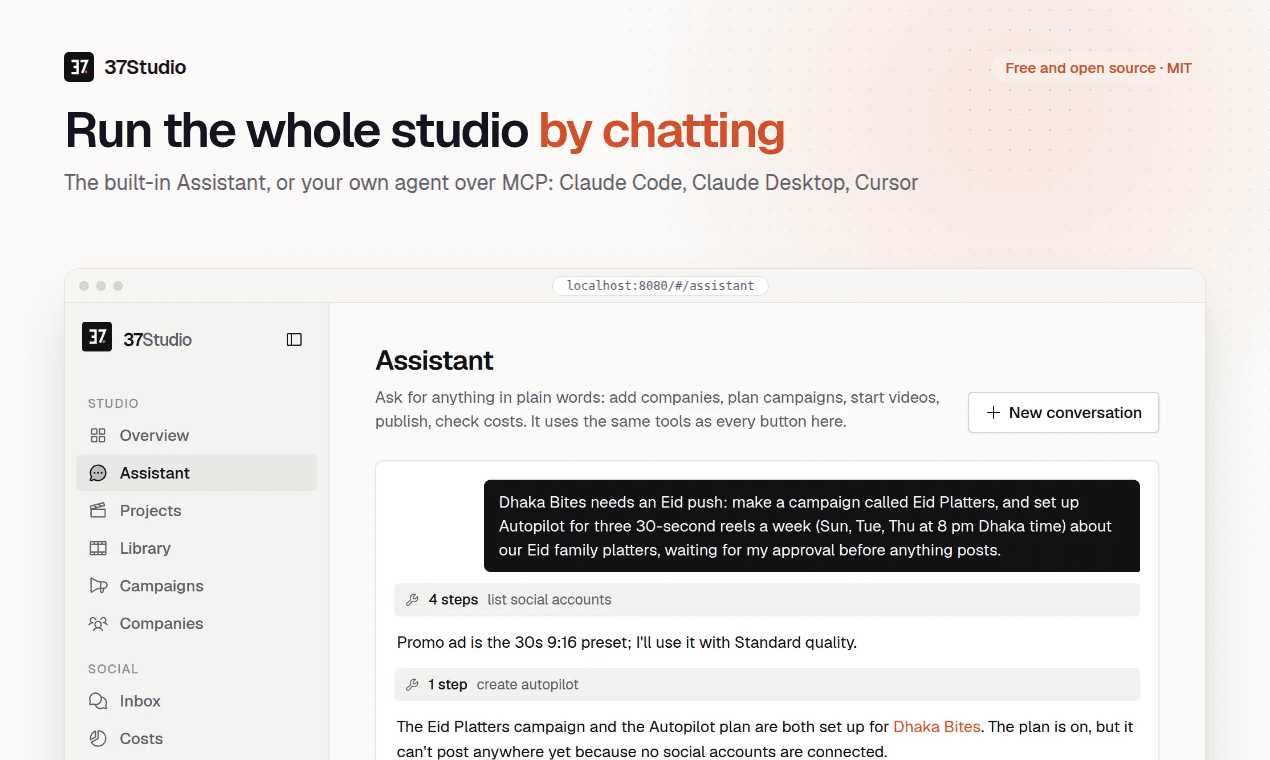Click the wrench icon beside 4 steps

412,600
